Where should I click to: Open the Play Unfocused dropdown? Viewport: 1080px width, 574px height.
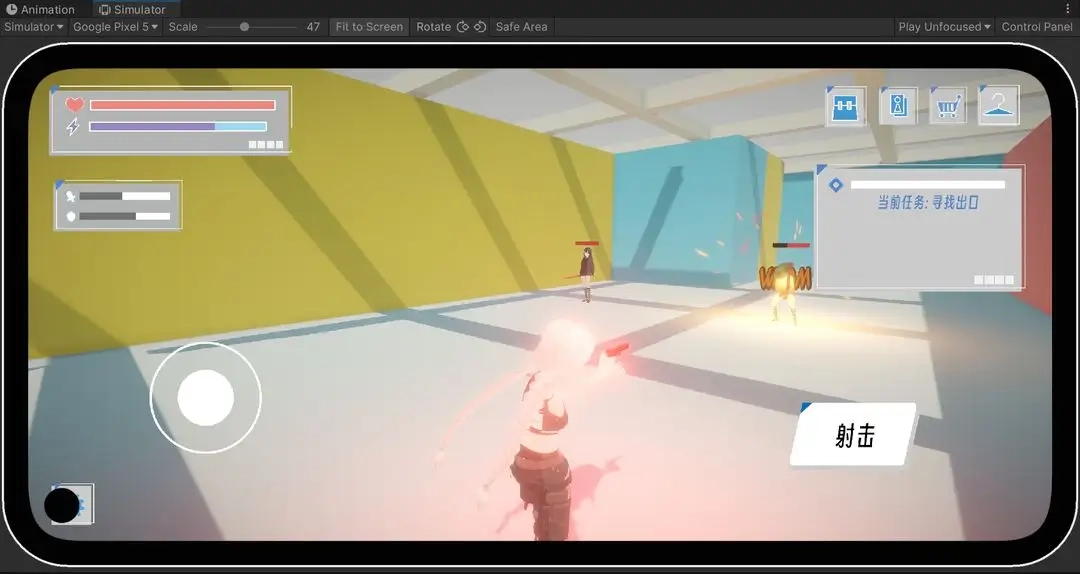pyautogui.click(x=944, y=27)
